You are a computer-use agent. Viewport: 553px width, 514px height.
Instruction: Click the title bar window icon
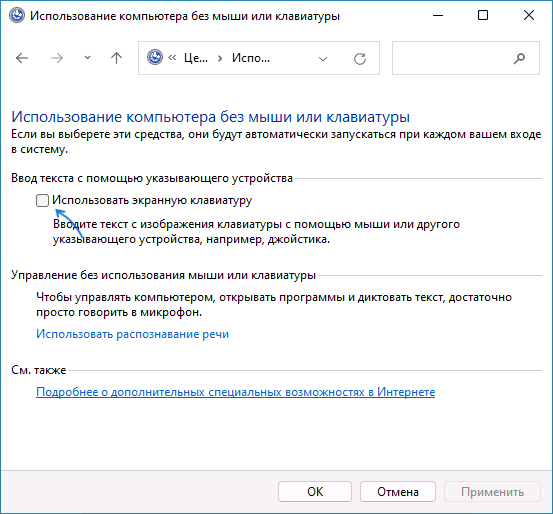tap(17, 16)
